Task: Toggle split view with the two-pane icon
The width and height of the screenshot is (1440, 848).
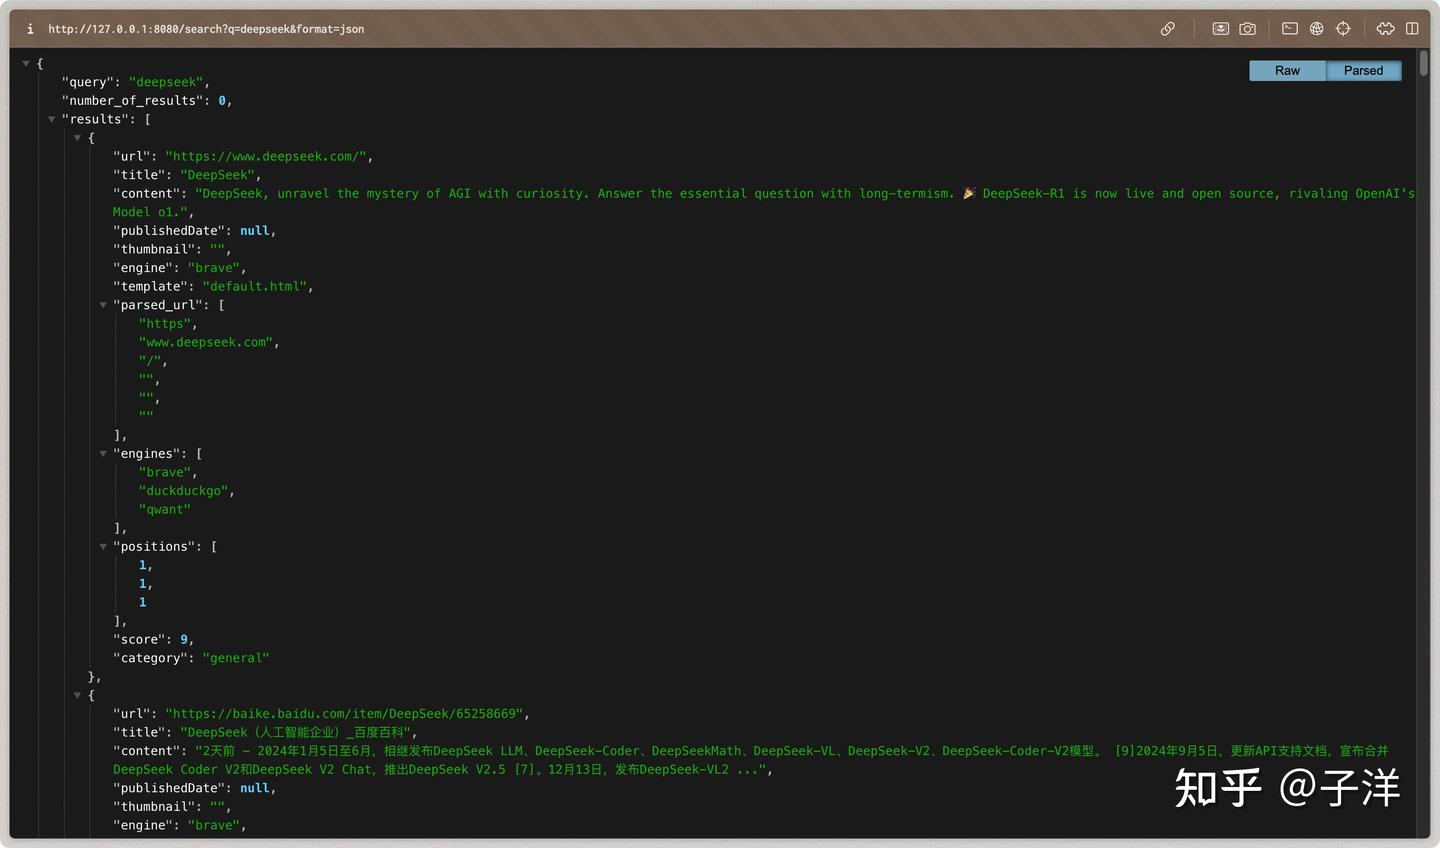Action: [x=1412, y=29]
